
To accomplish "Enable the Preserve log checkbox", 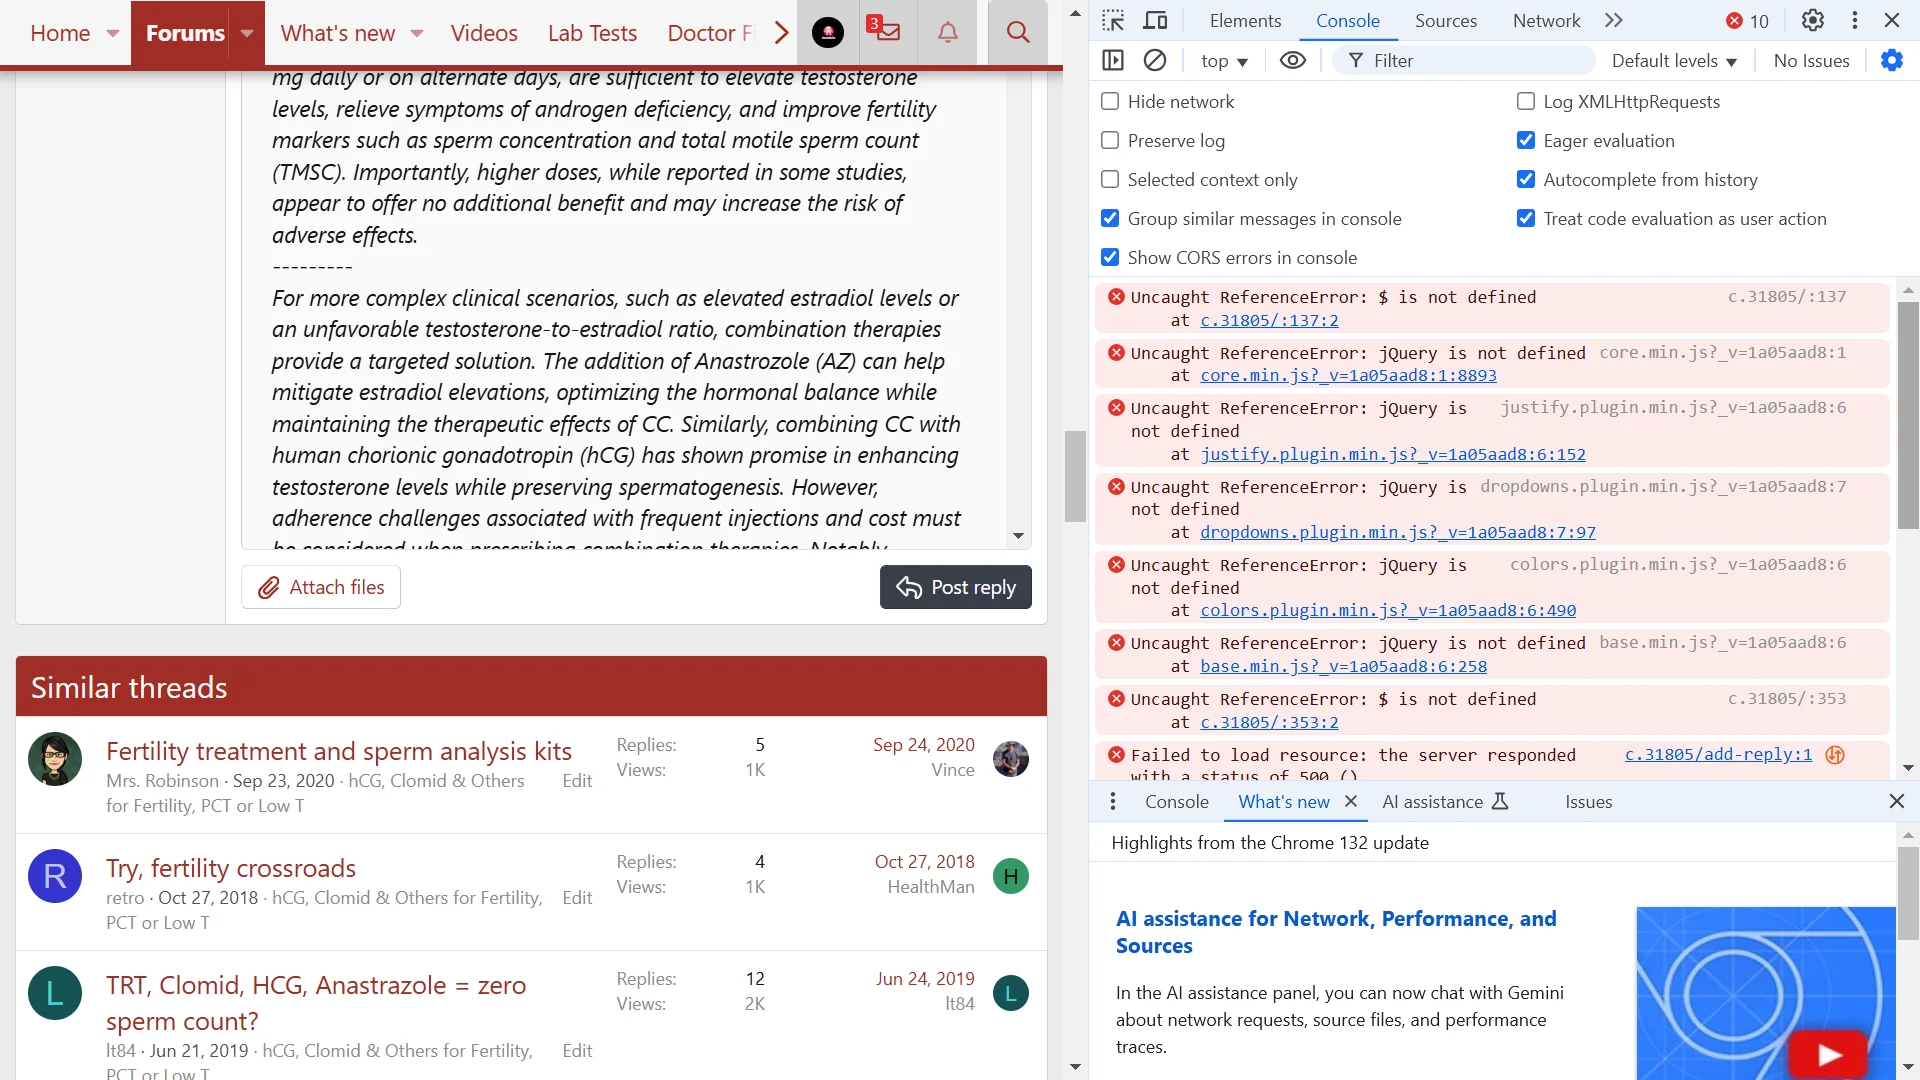I will tap(1110, 141).
